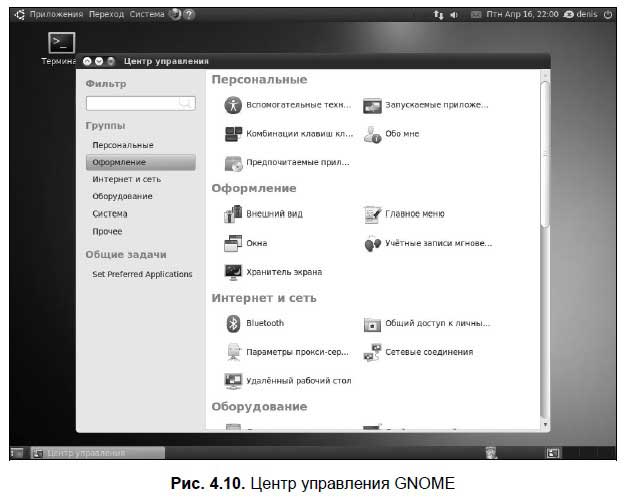
Task: Open the trash icon in bottom panel
Action: click(x=491, y=453)
